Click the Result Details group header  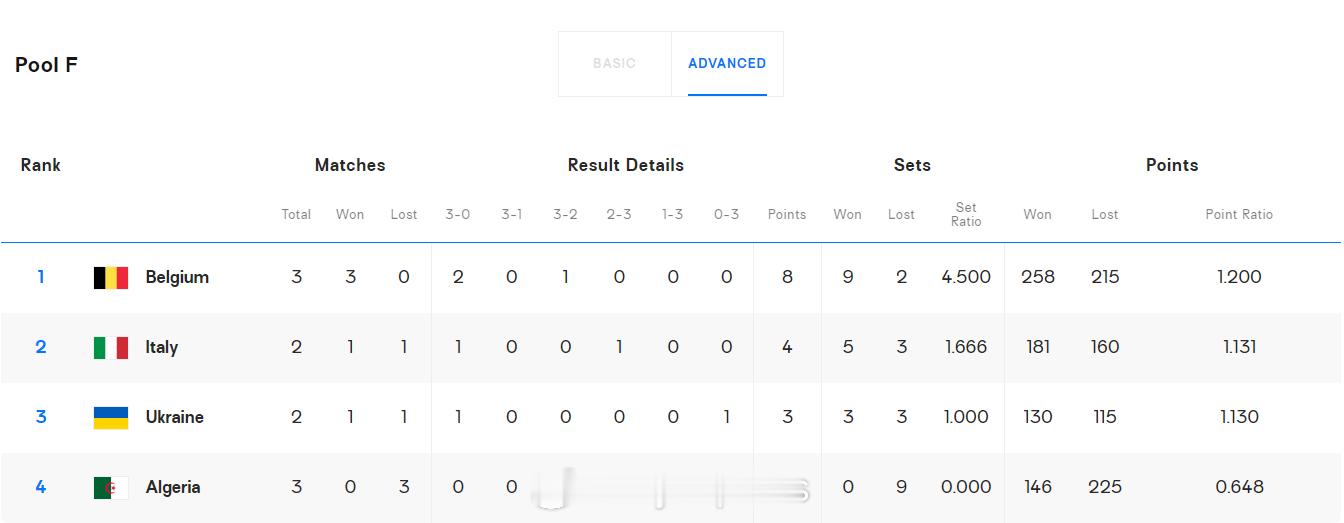pos(626,165)
